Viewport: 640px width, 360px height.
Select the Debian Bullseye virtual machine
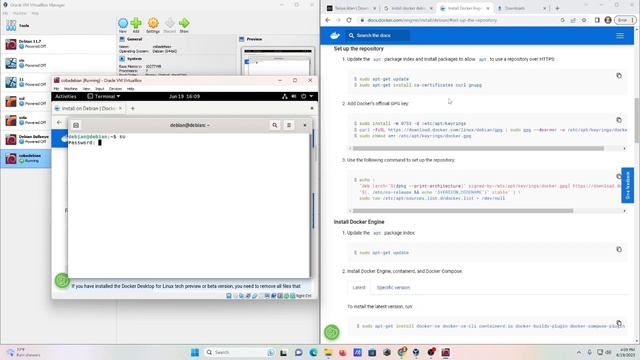tap(26, 139)
